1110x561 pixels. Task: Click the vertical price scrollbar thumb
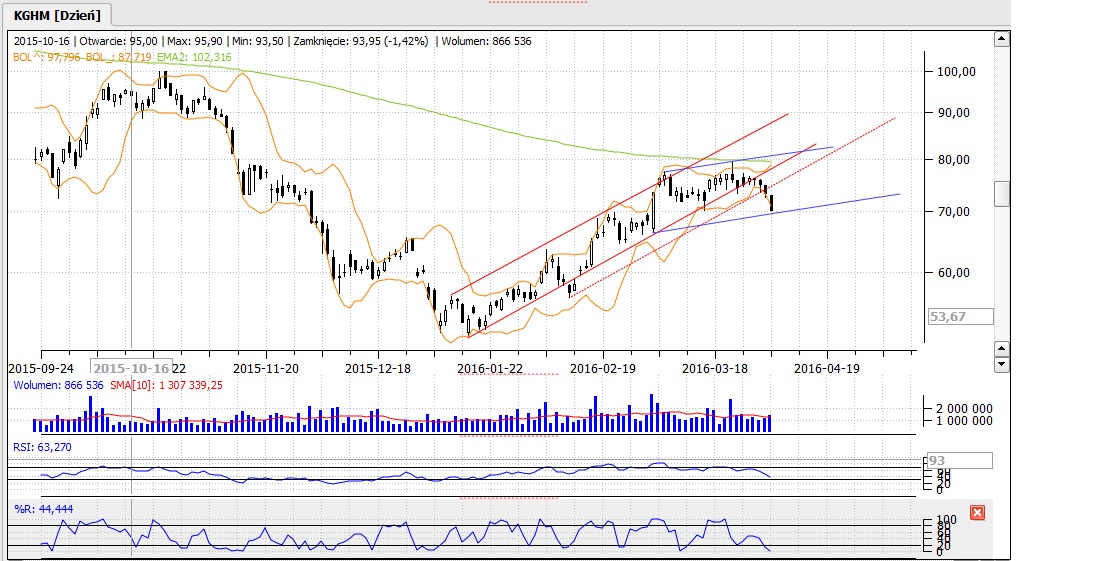point(1001,193)
